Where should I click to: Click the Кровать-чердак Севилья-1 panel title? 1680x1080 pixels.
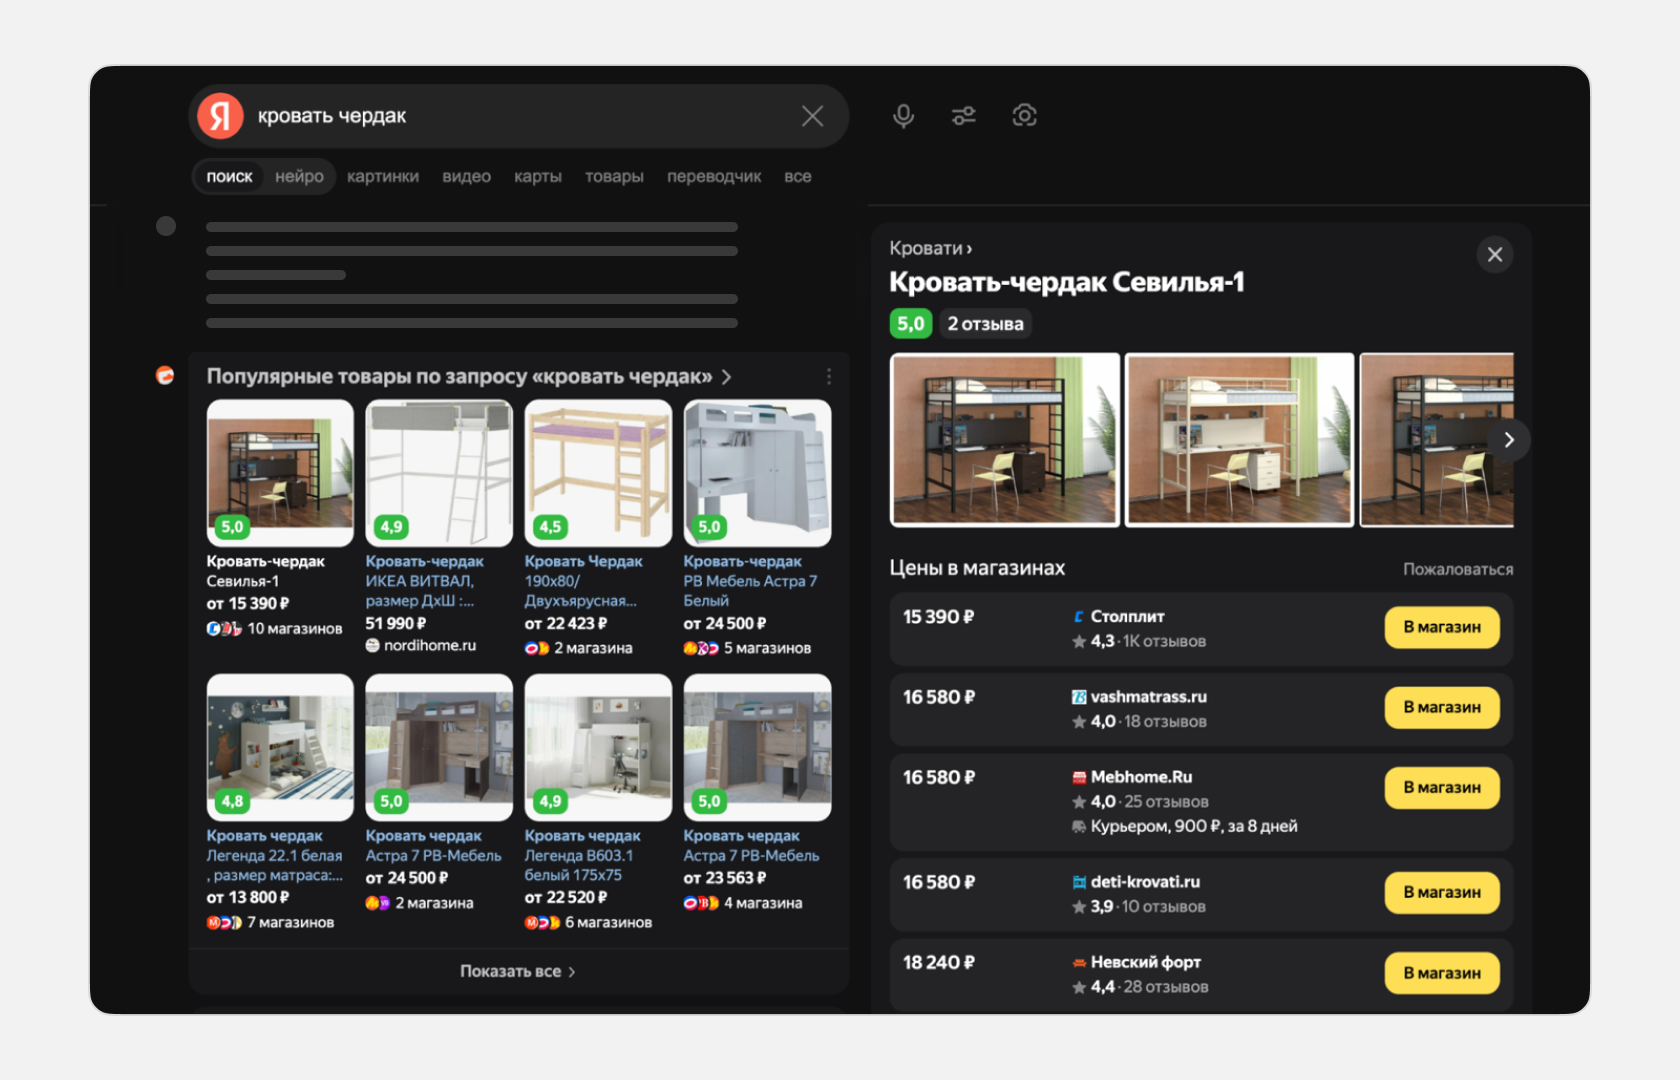click(x=1067, y=283)
